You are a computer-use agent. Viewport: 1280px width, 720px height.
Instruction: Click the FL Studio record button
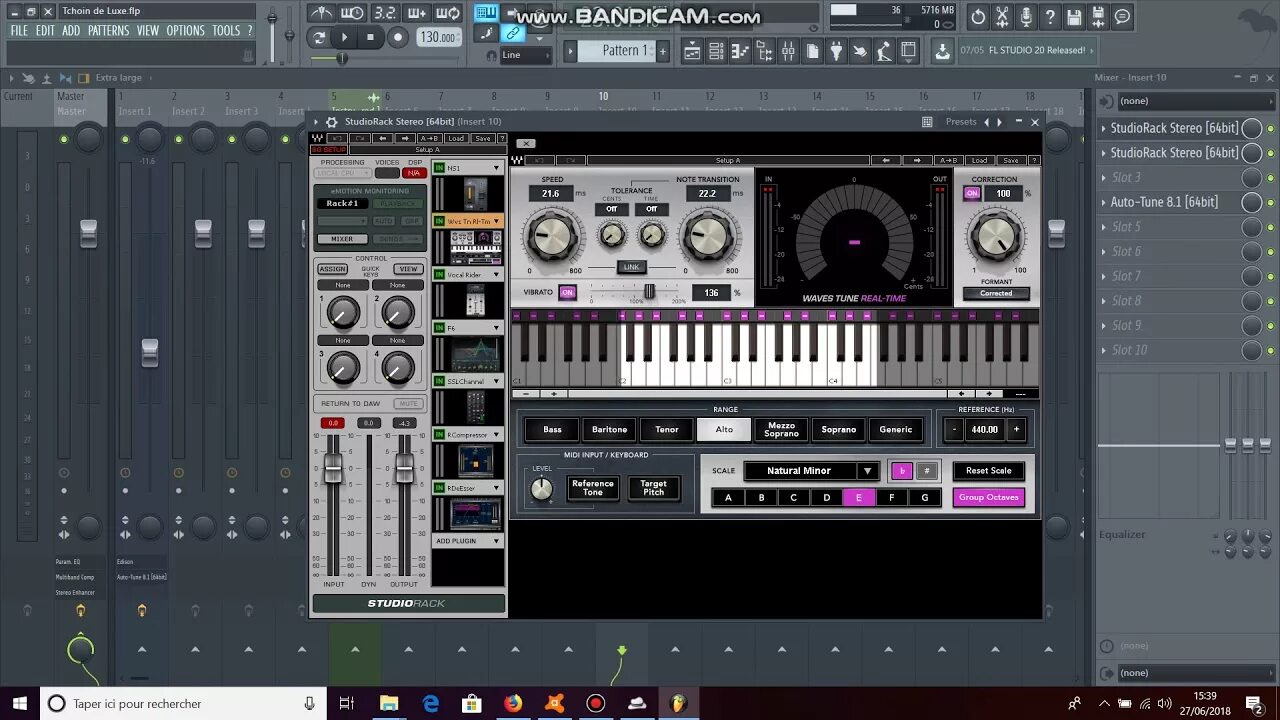(x=398, y=37)
